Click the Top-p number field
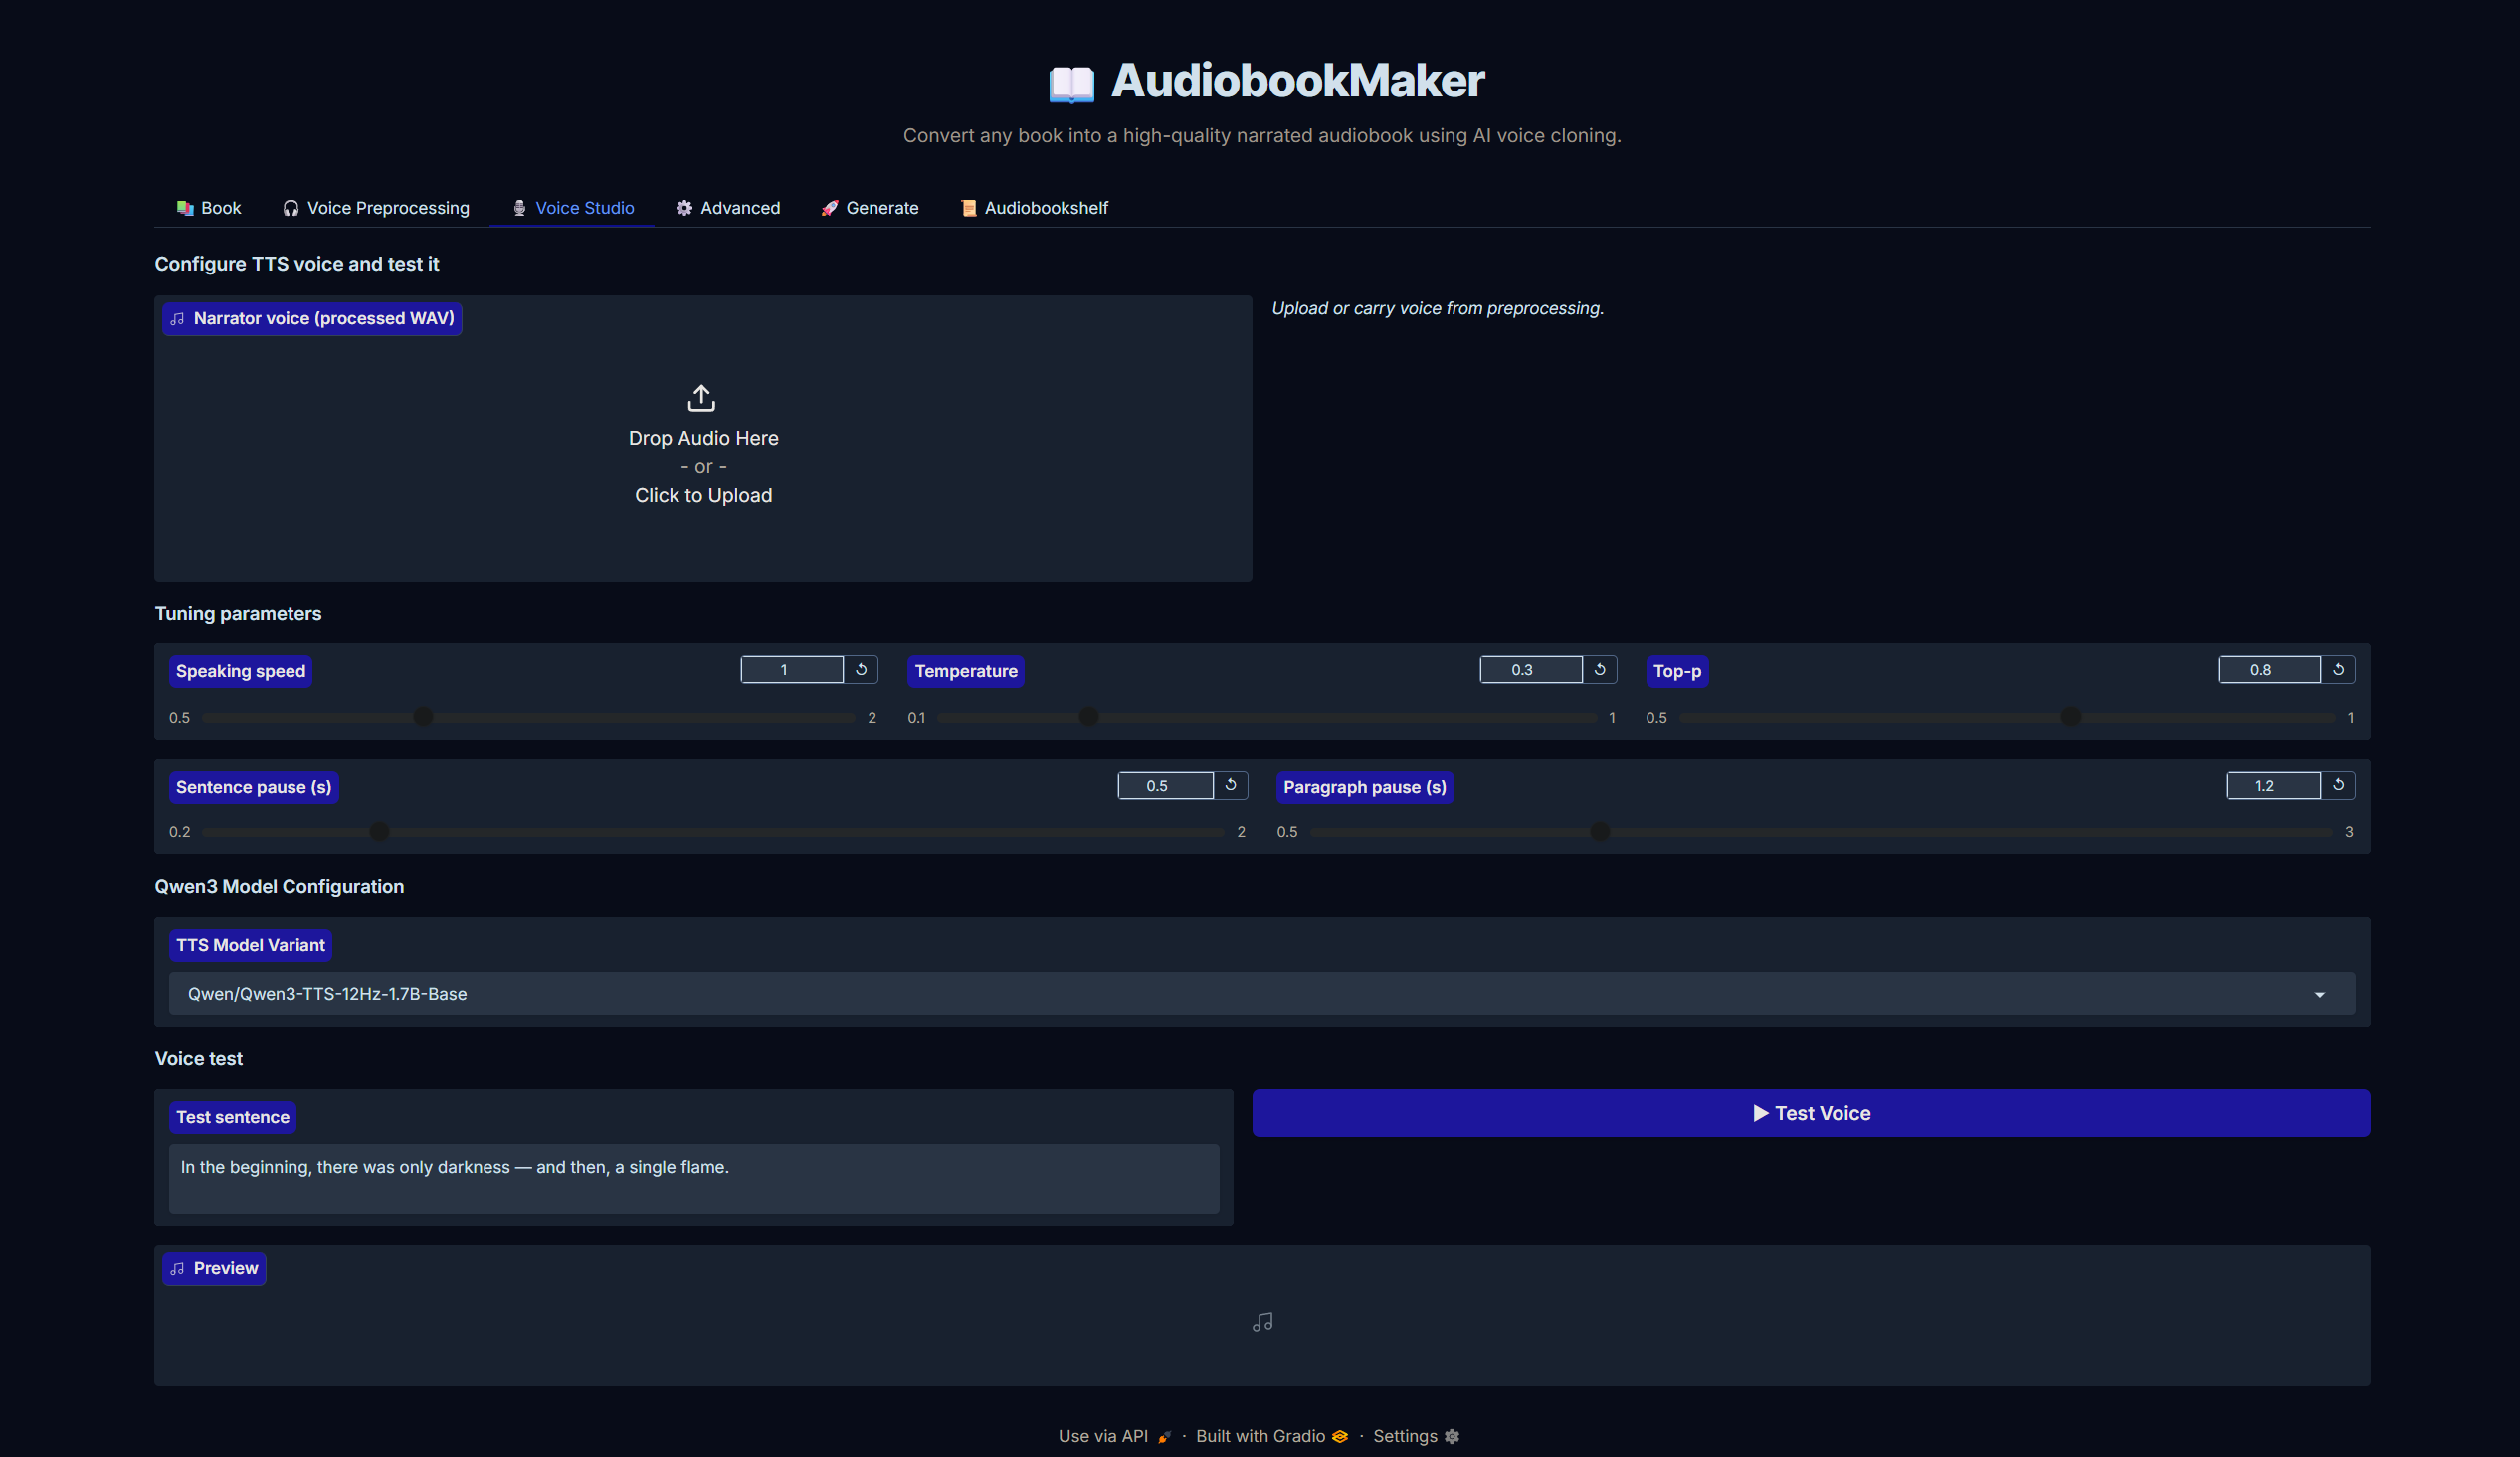This screenshot has height=1457, width=2520. 2269,670
